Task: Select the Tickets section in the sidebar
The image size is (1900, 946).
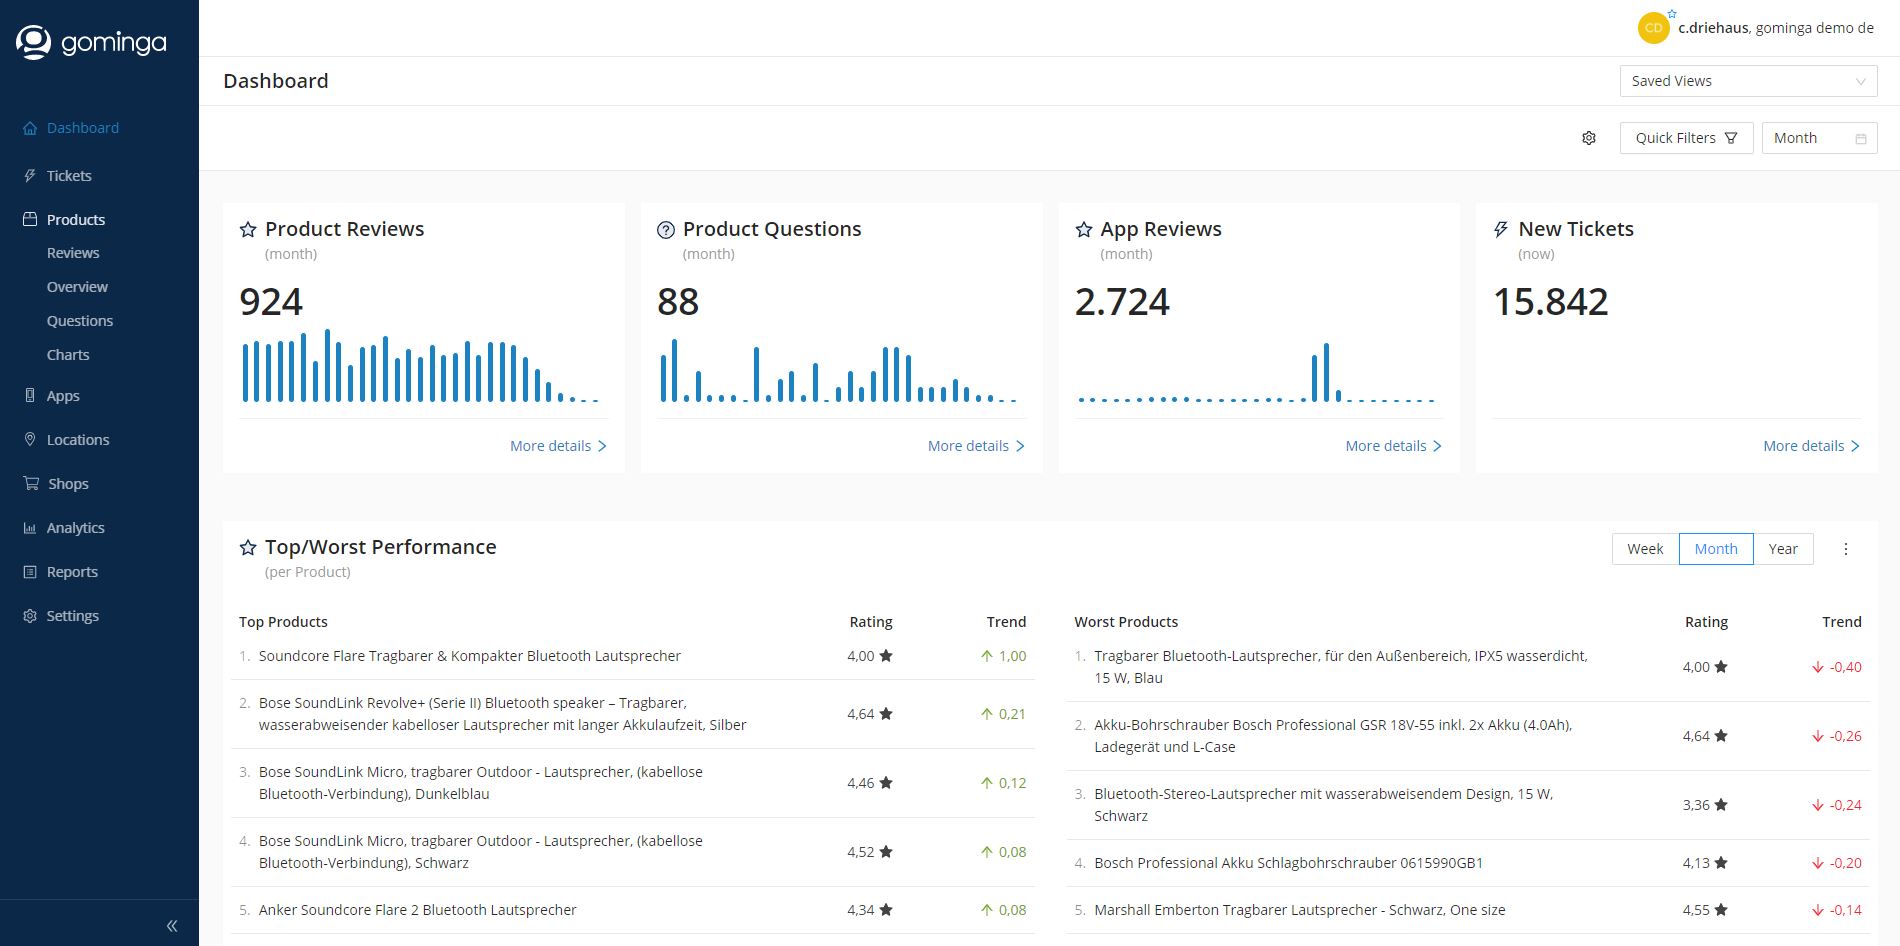Action: [68, 175]
